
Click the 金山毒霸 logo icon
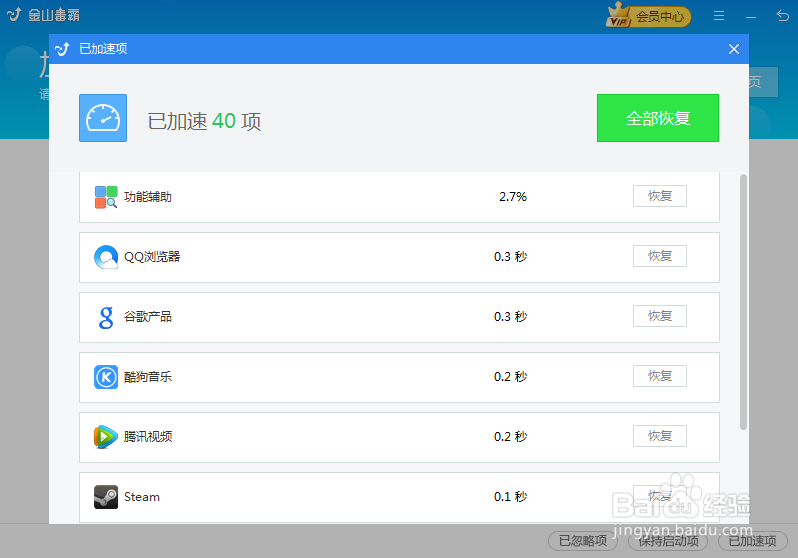pos(14,15)
